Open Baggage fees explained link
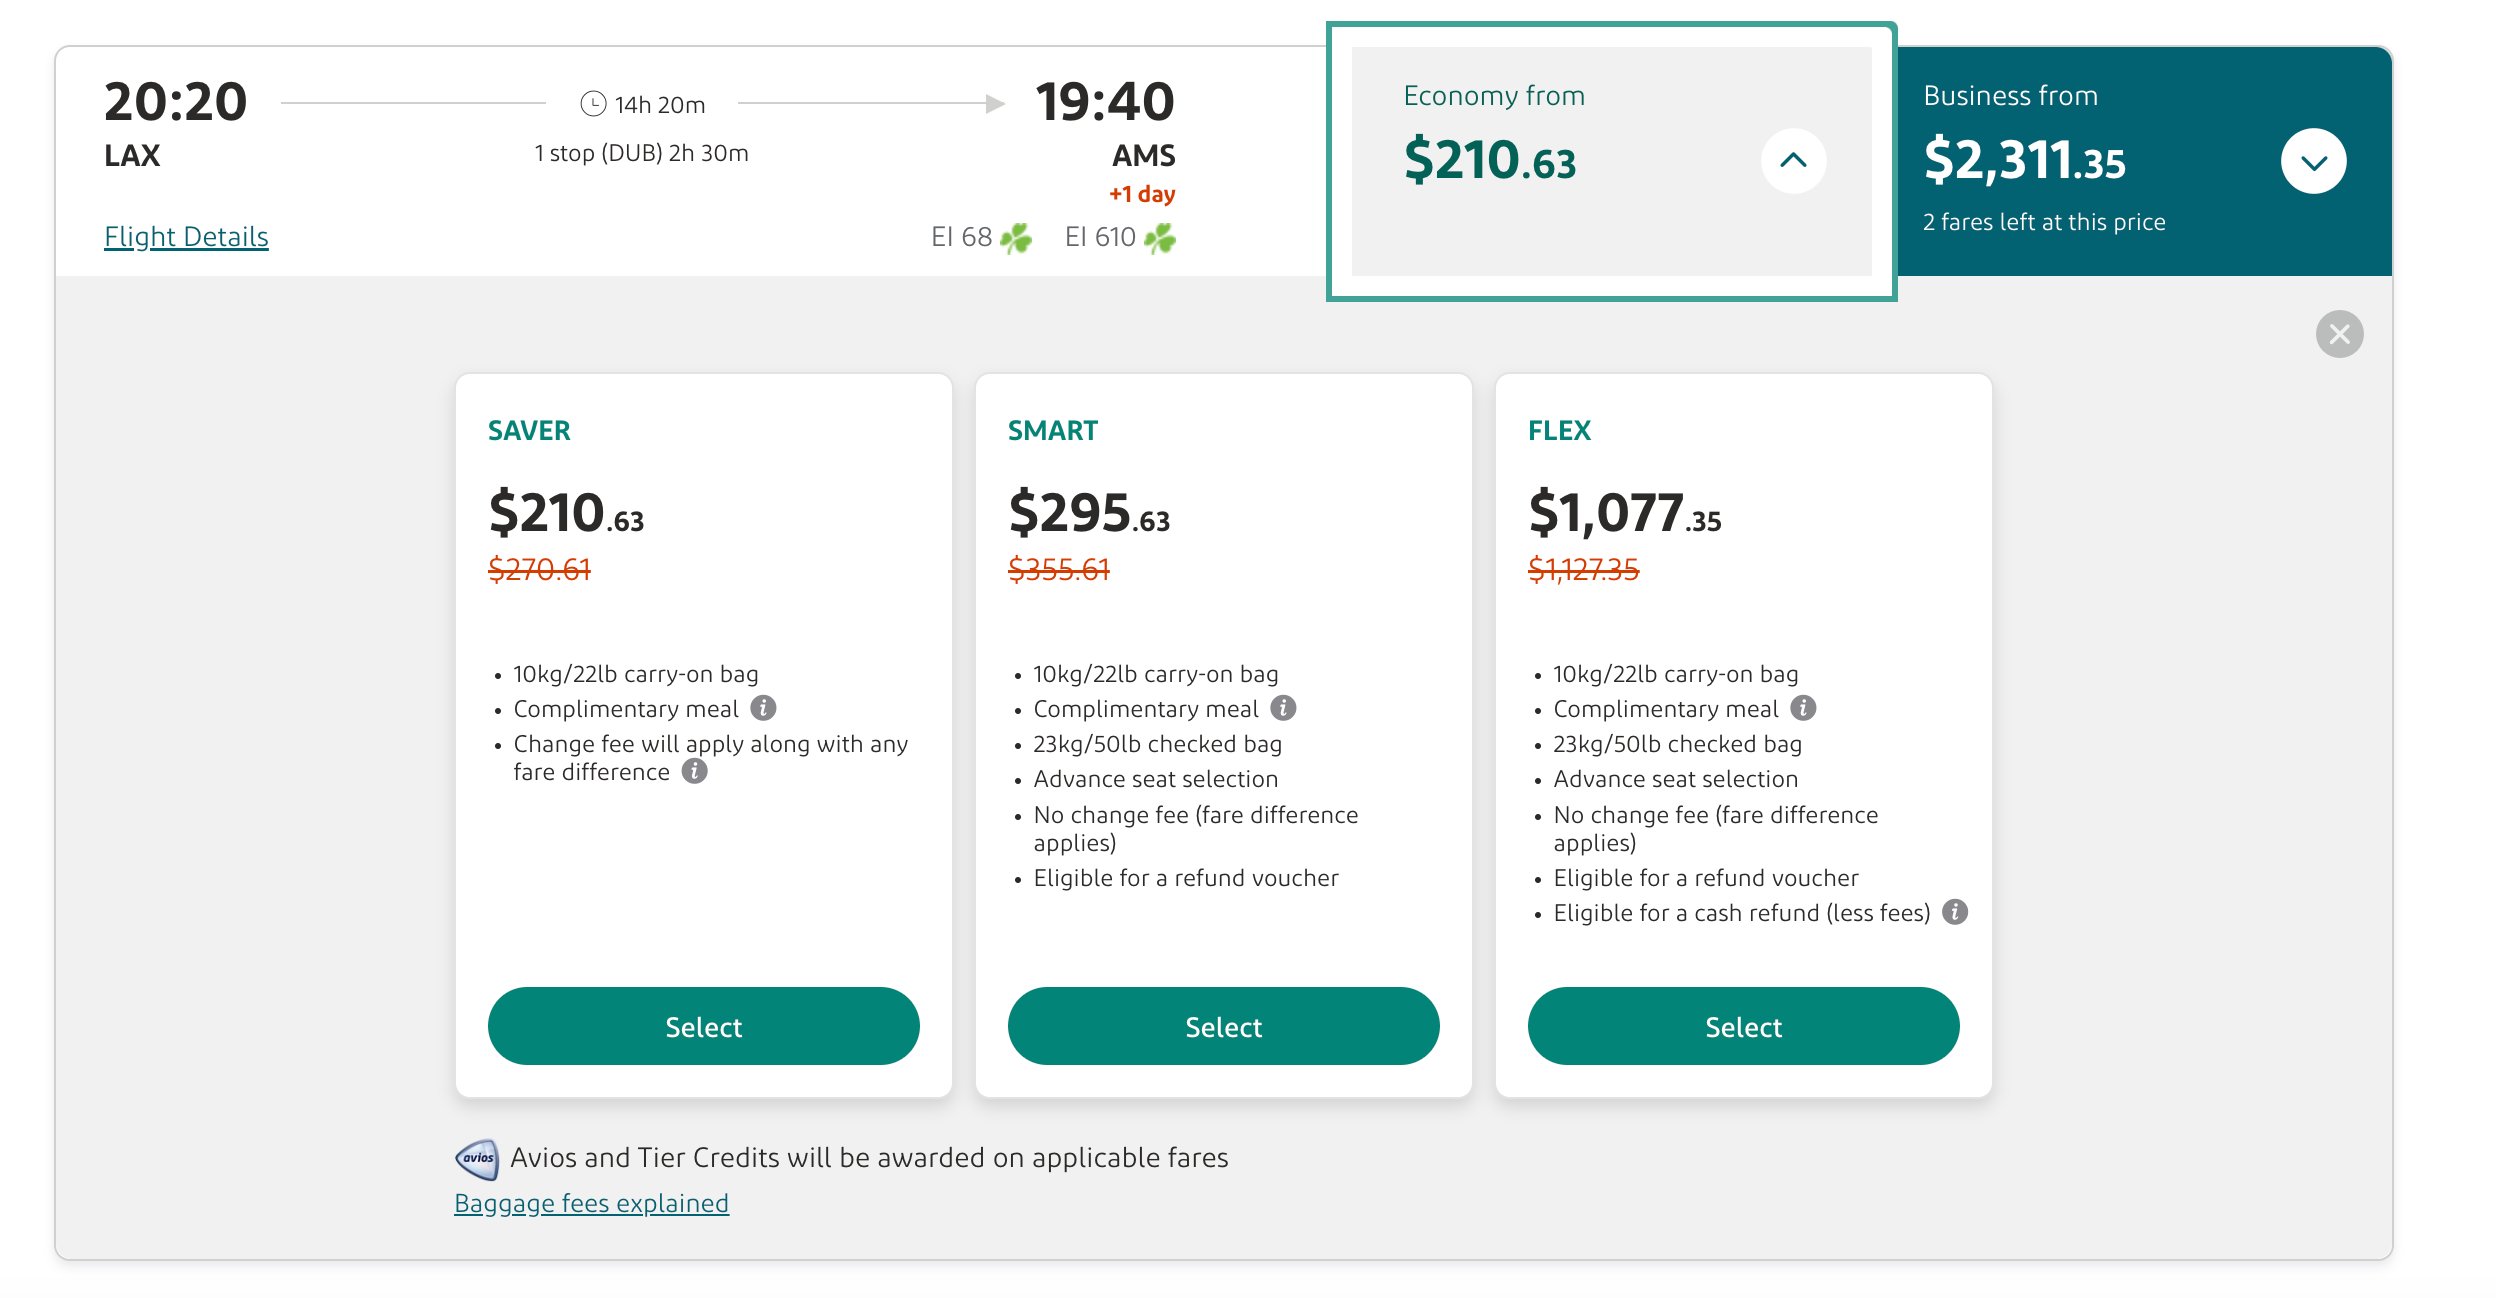Screen dimensions: 2496x1298 click(x=591, y=1203)
